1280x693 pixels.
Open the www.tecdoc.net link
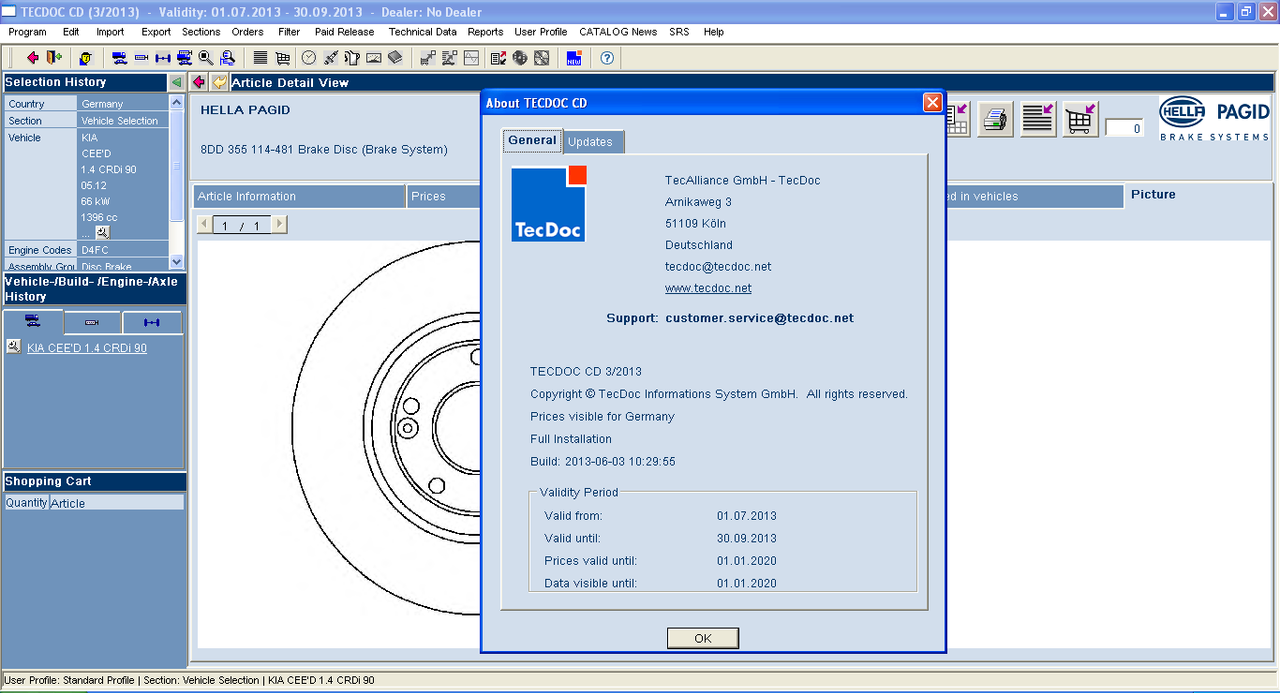click(708, 288)
